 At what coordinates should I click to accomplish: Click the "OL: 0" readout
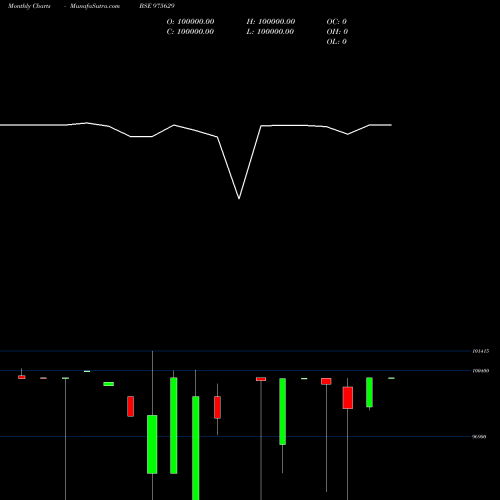pyautogui.click(x=336, y=42)
